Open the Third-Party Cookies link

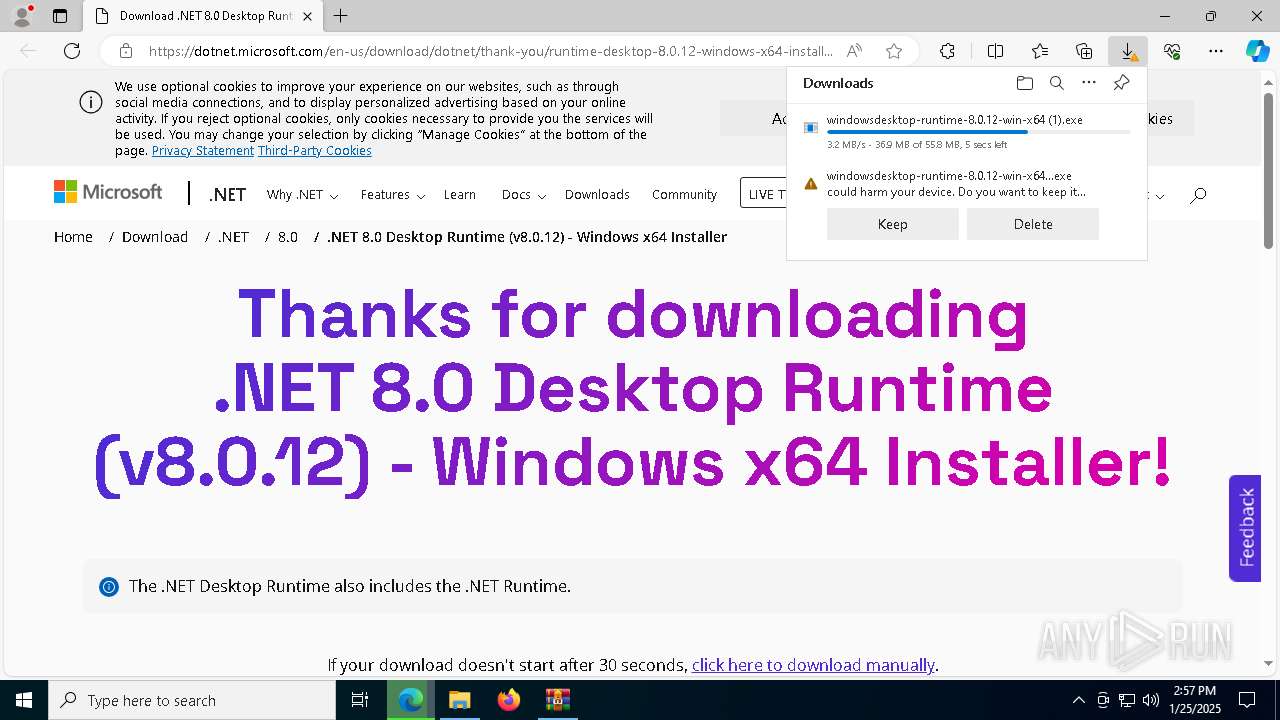click(315, 151)
